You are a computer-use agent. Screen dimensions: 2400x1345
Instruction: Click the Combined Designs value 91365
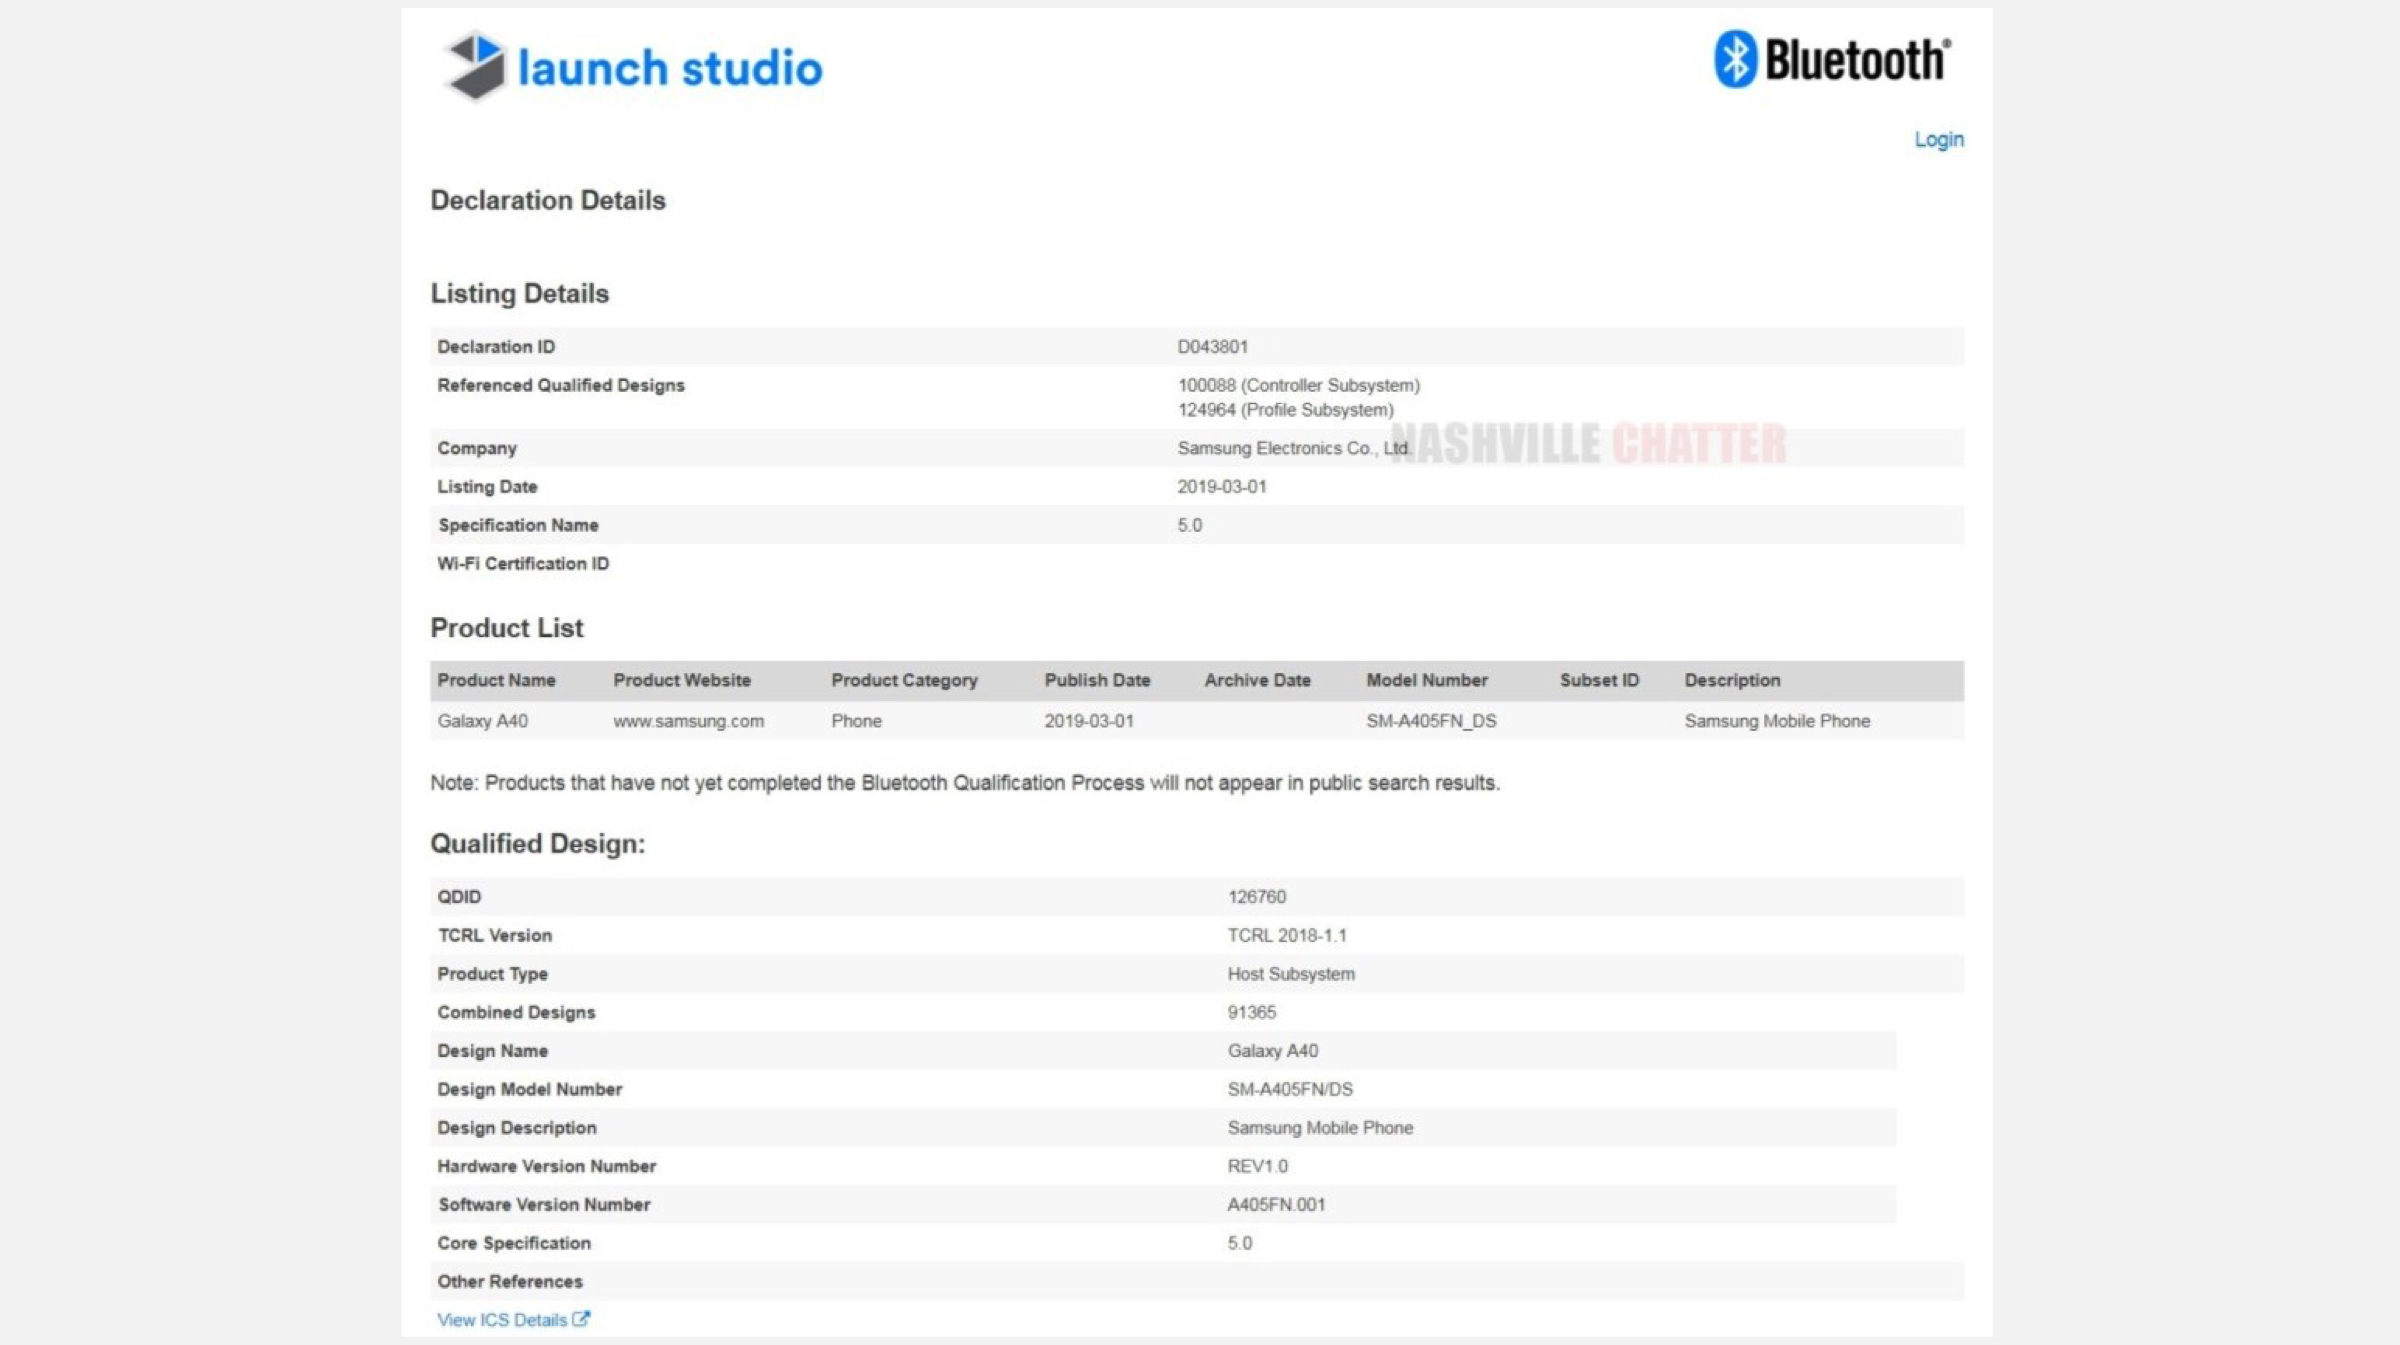tap(1251, 1012)
